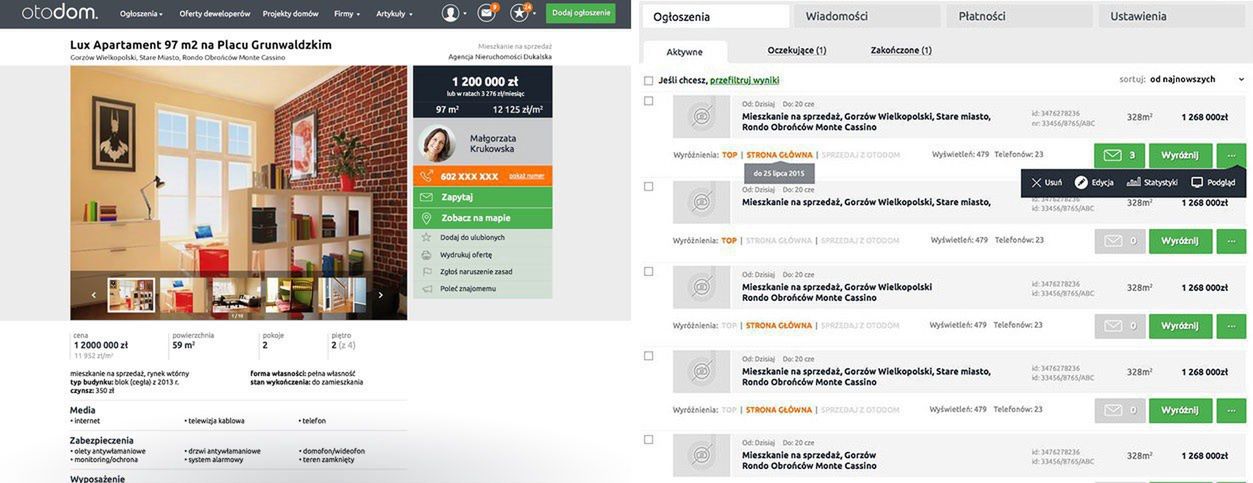Open Oferty deweloperów in top navigation

215,14
